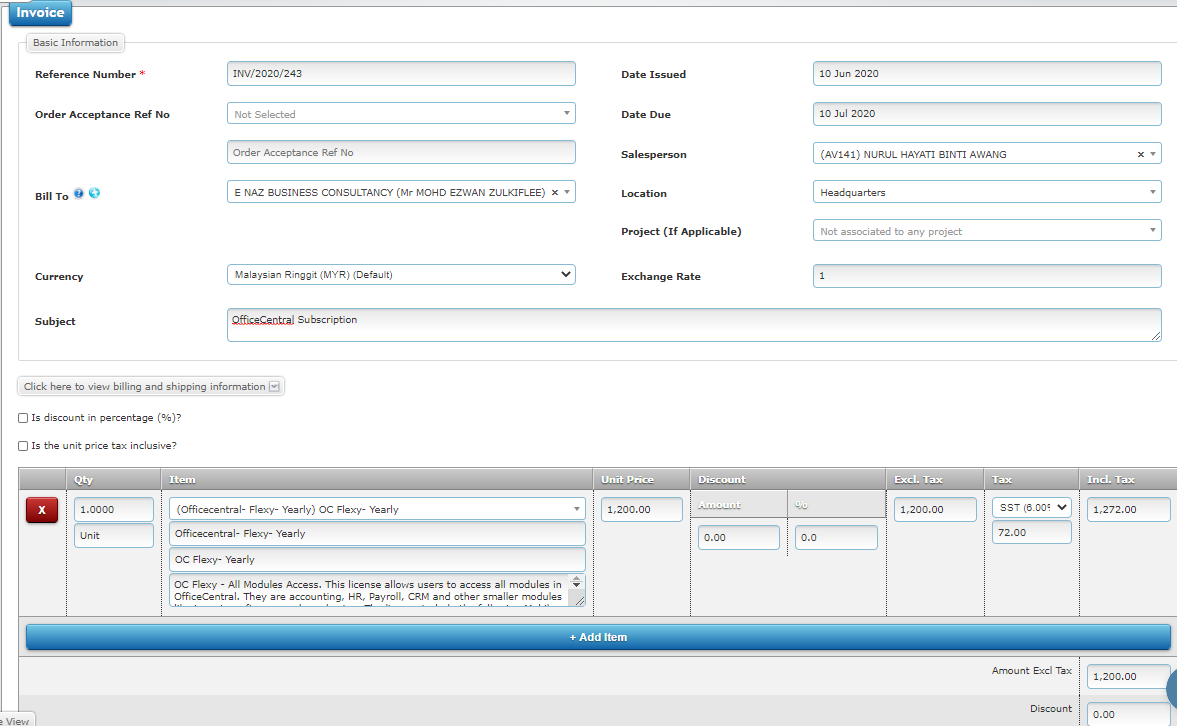Click the Invoice tab header
The image size is (1177, 726).
[x=41, y=13]
